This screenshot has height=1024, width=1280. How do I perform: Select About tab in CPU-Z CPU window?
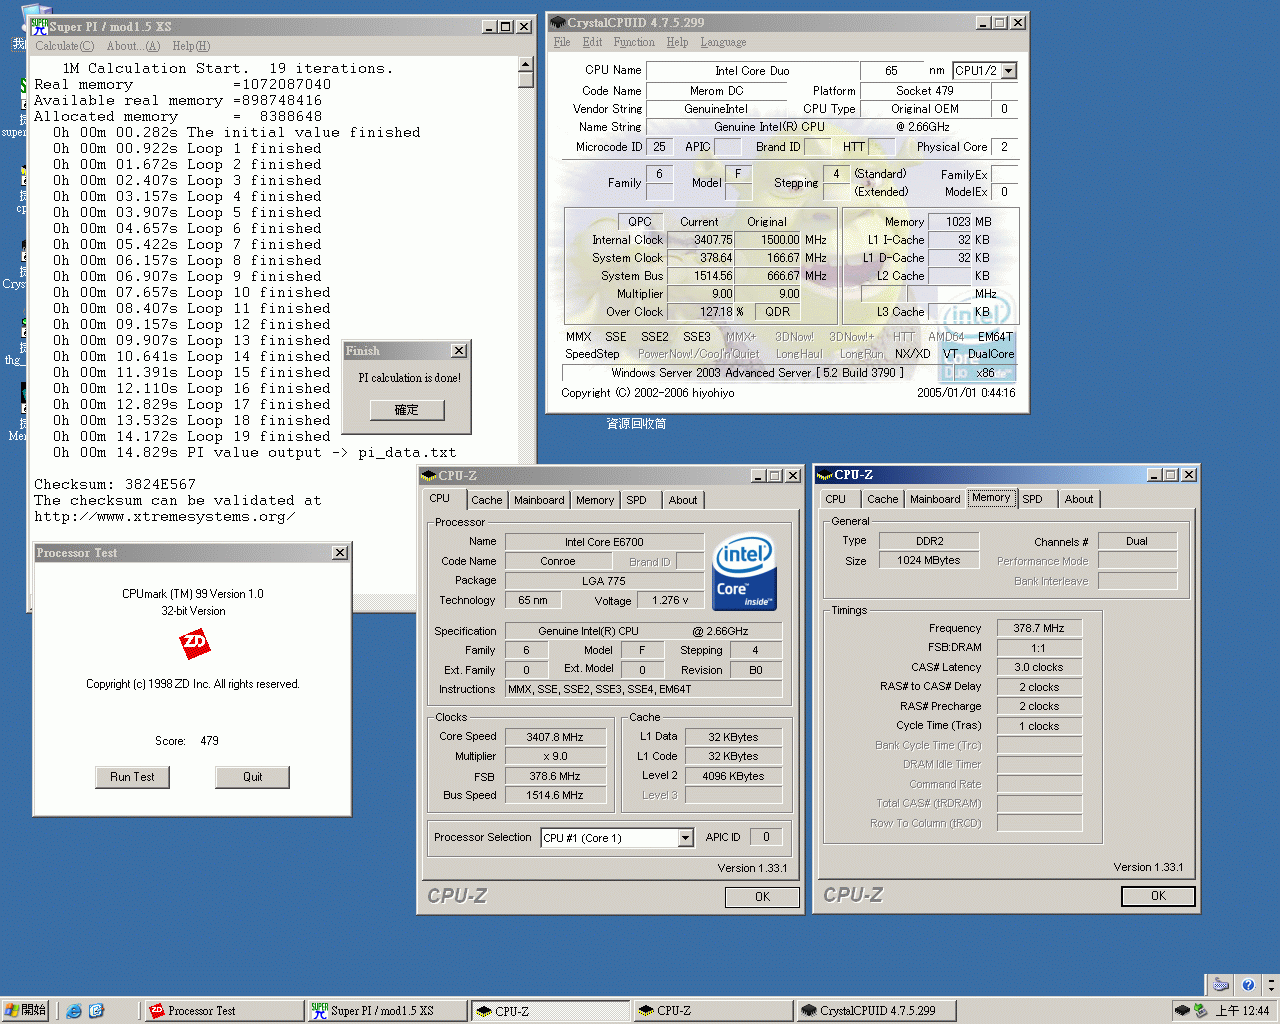[x=683, y=500]
